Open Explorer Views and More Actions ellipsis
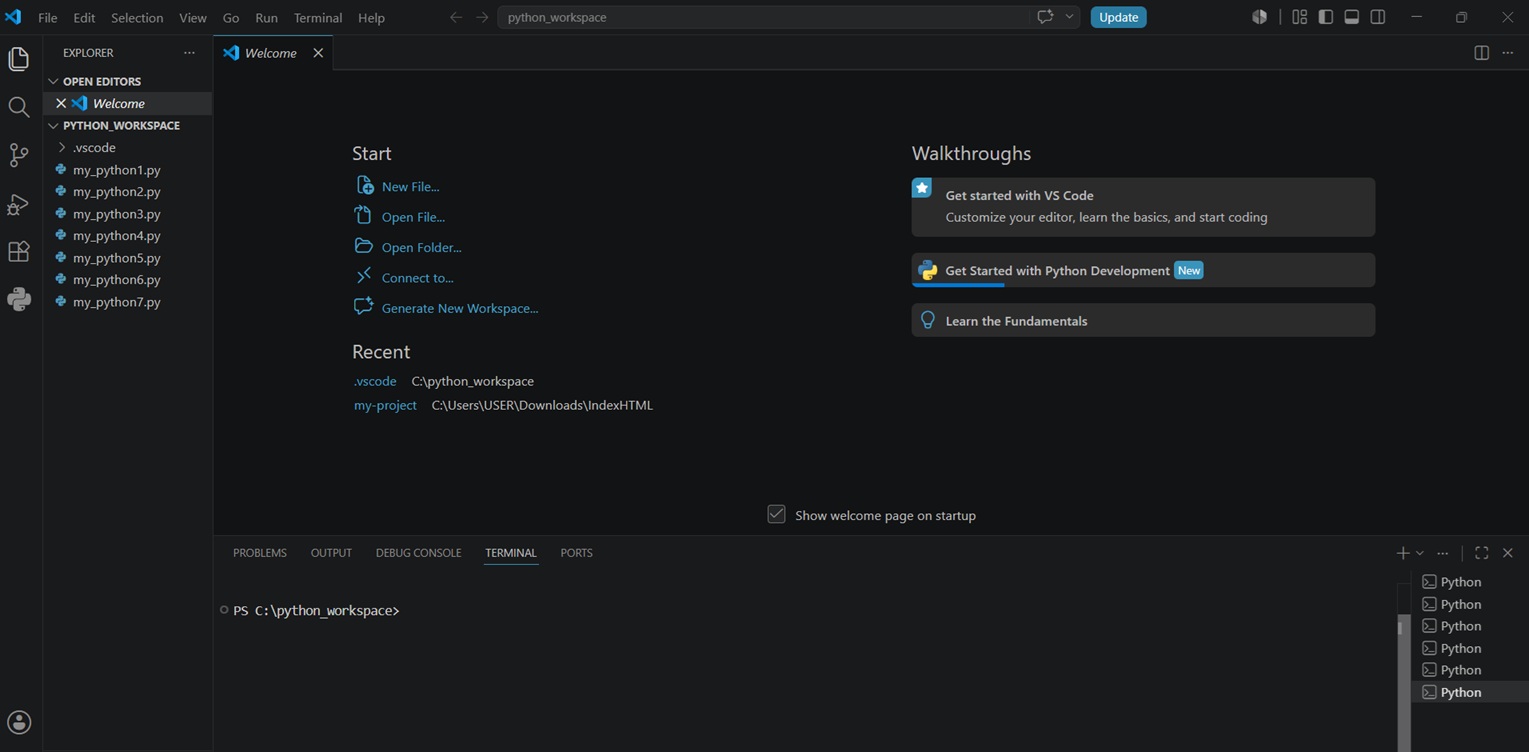This screenshot has width=1529, height=752. coord(189,53)
